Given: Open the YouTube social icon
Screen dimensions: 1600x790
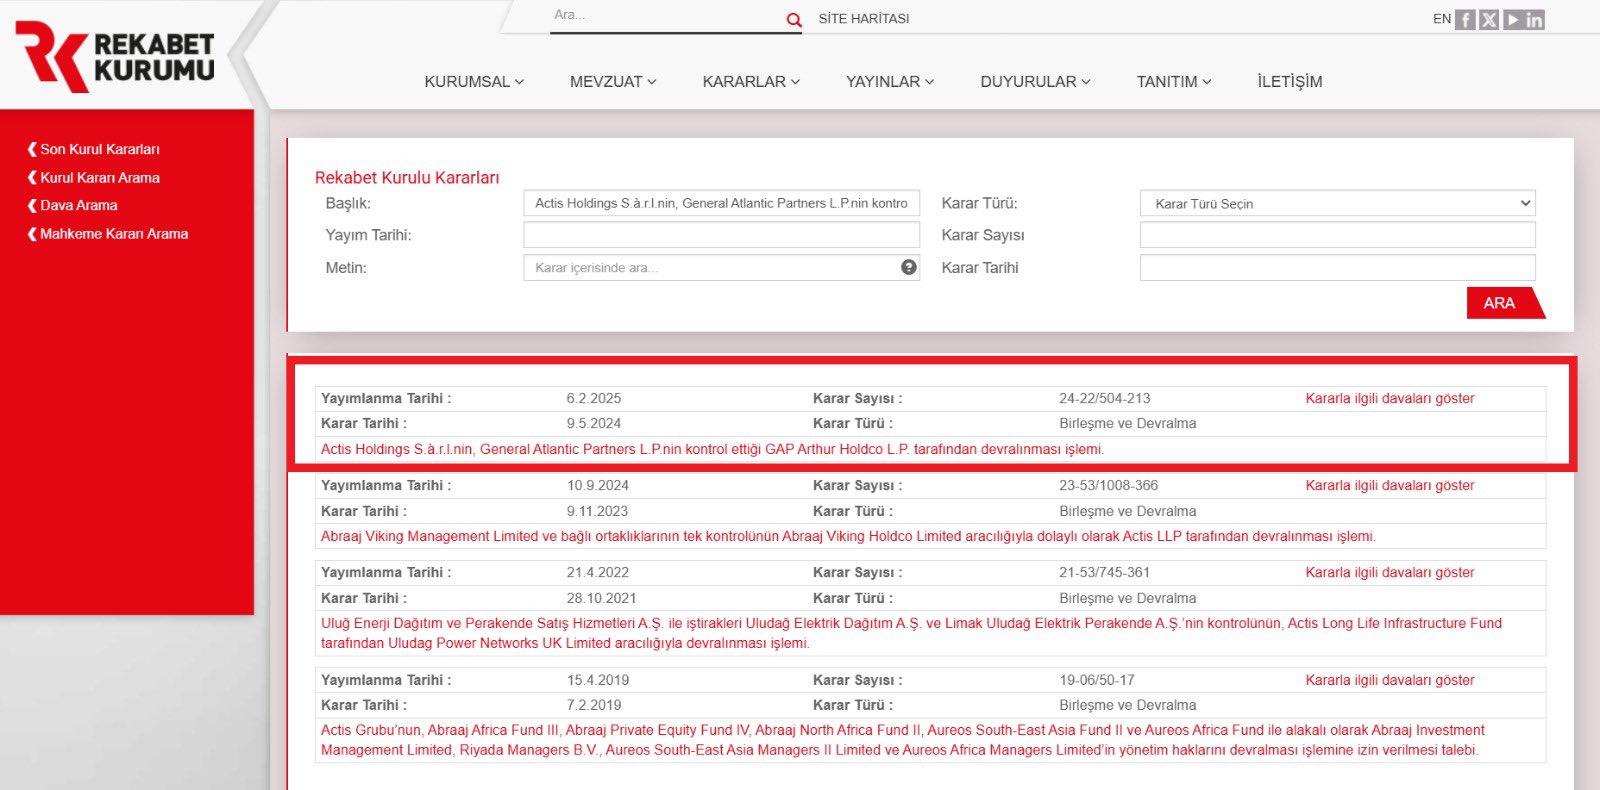Looking at the screenshot, I should tap(1512, 19).
